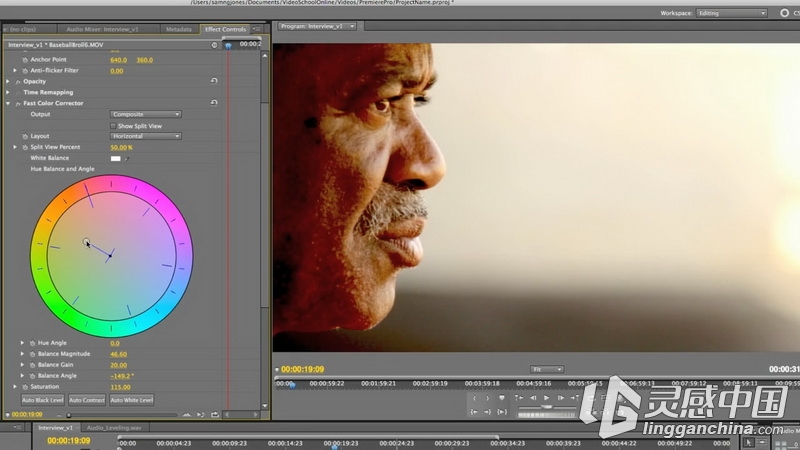Toggle Hue Angle stopwatch
Screen dimensions: 800x450
[x=33, y=343]
